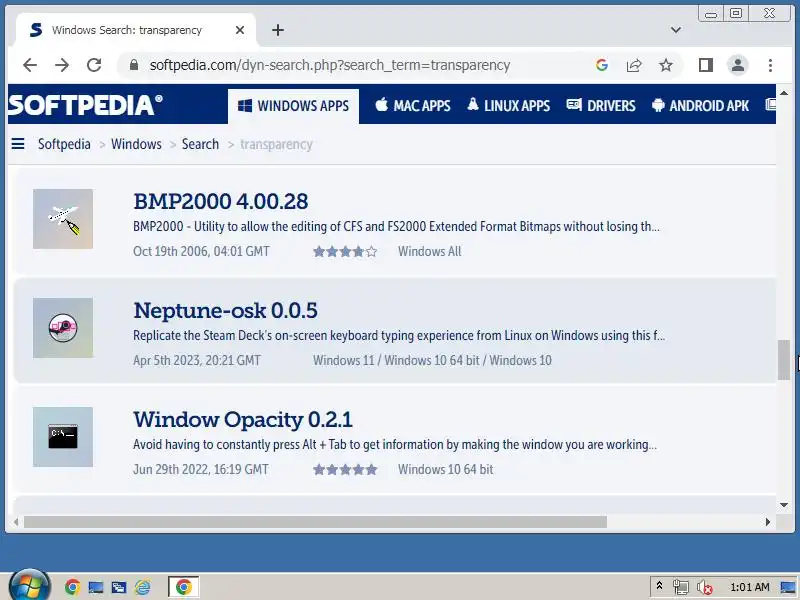
Task: Show hidden system tray icons
Action: pos(659,586)
